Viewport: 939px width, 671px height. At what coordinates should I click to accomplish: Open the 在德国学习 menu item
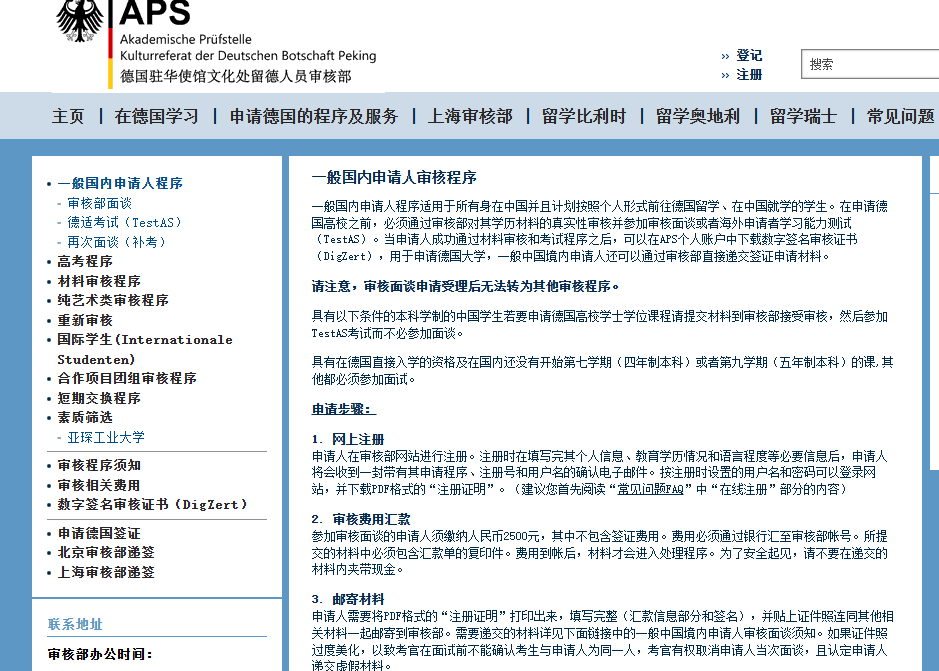coord(157,116)
